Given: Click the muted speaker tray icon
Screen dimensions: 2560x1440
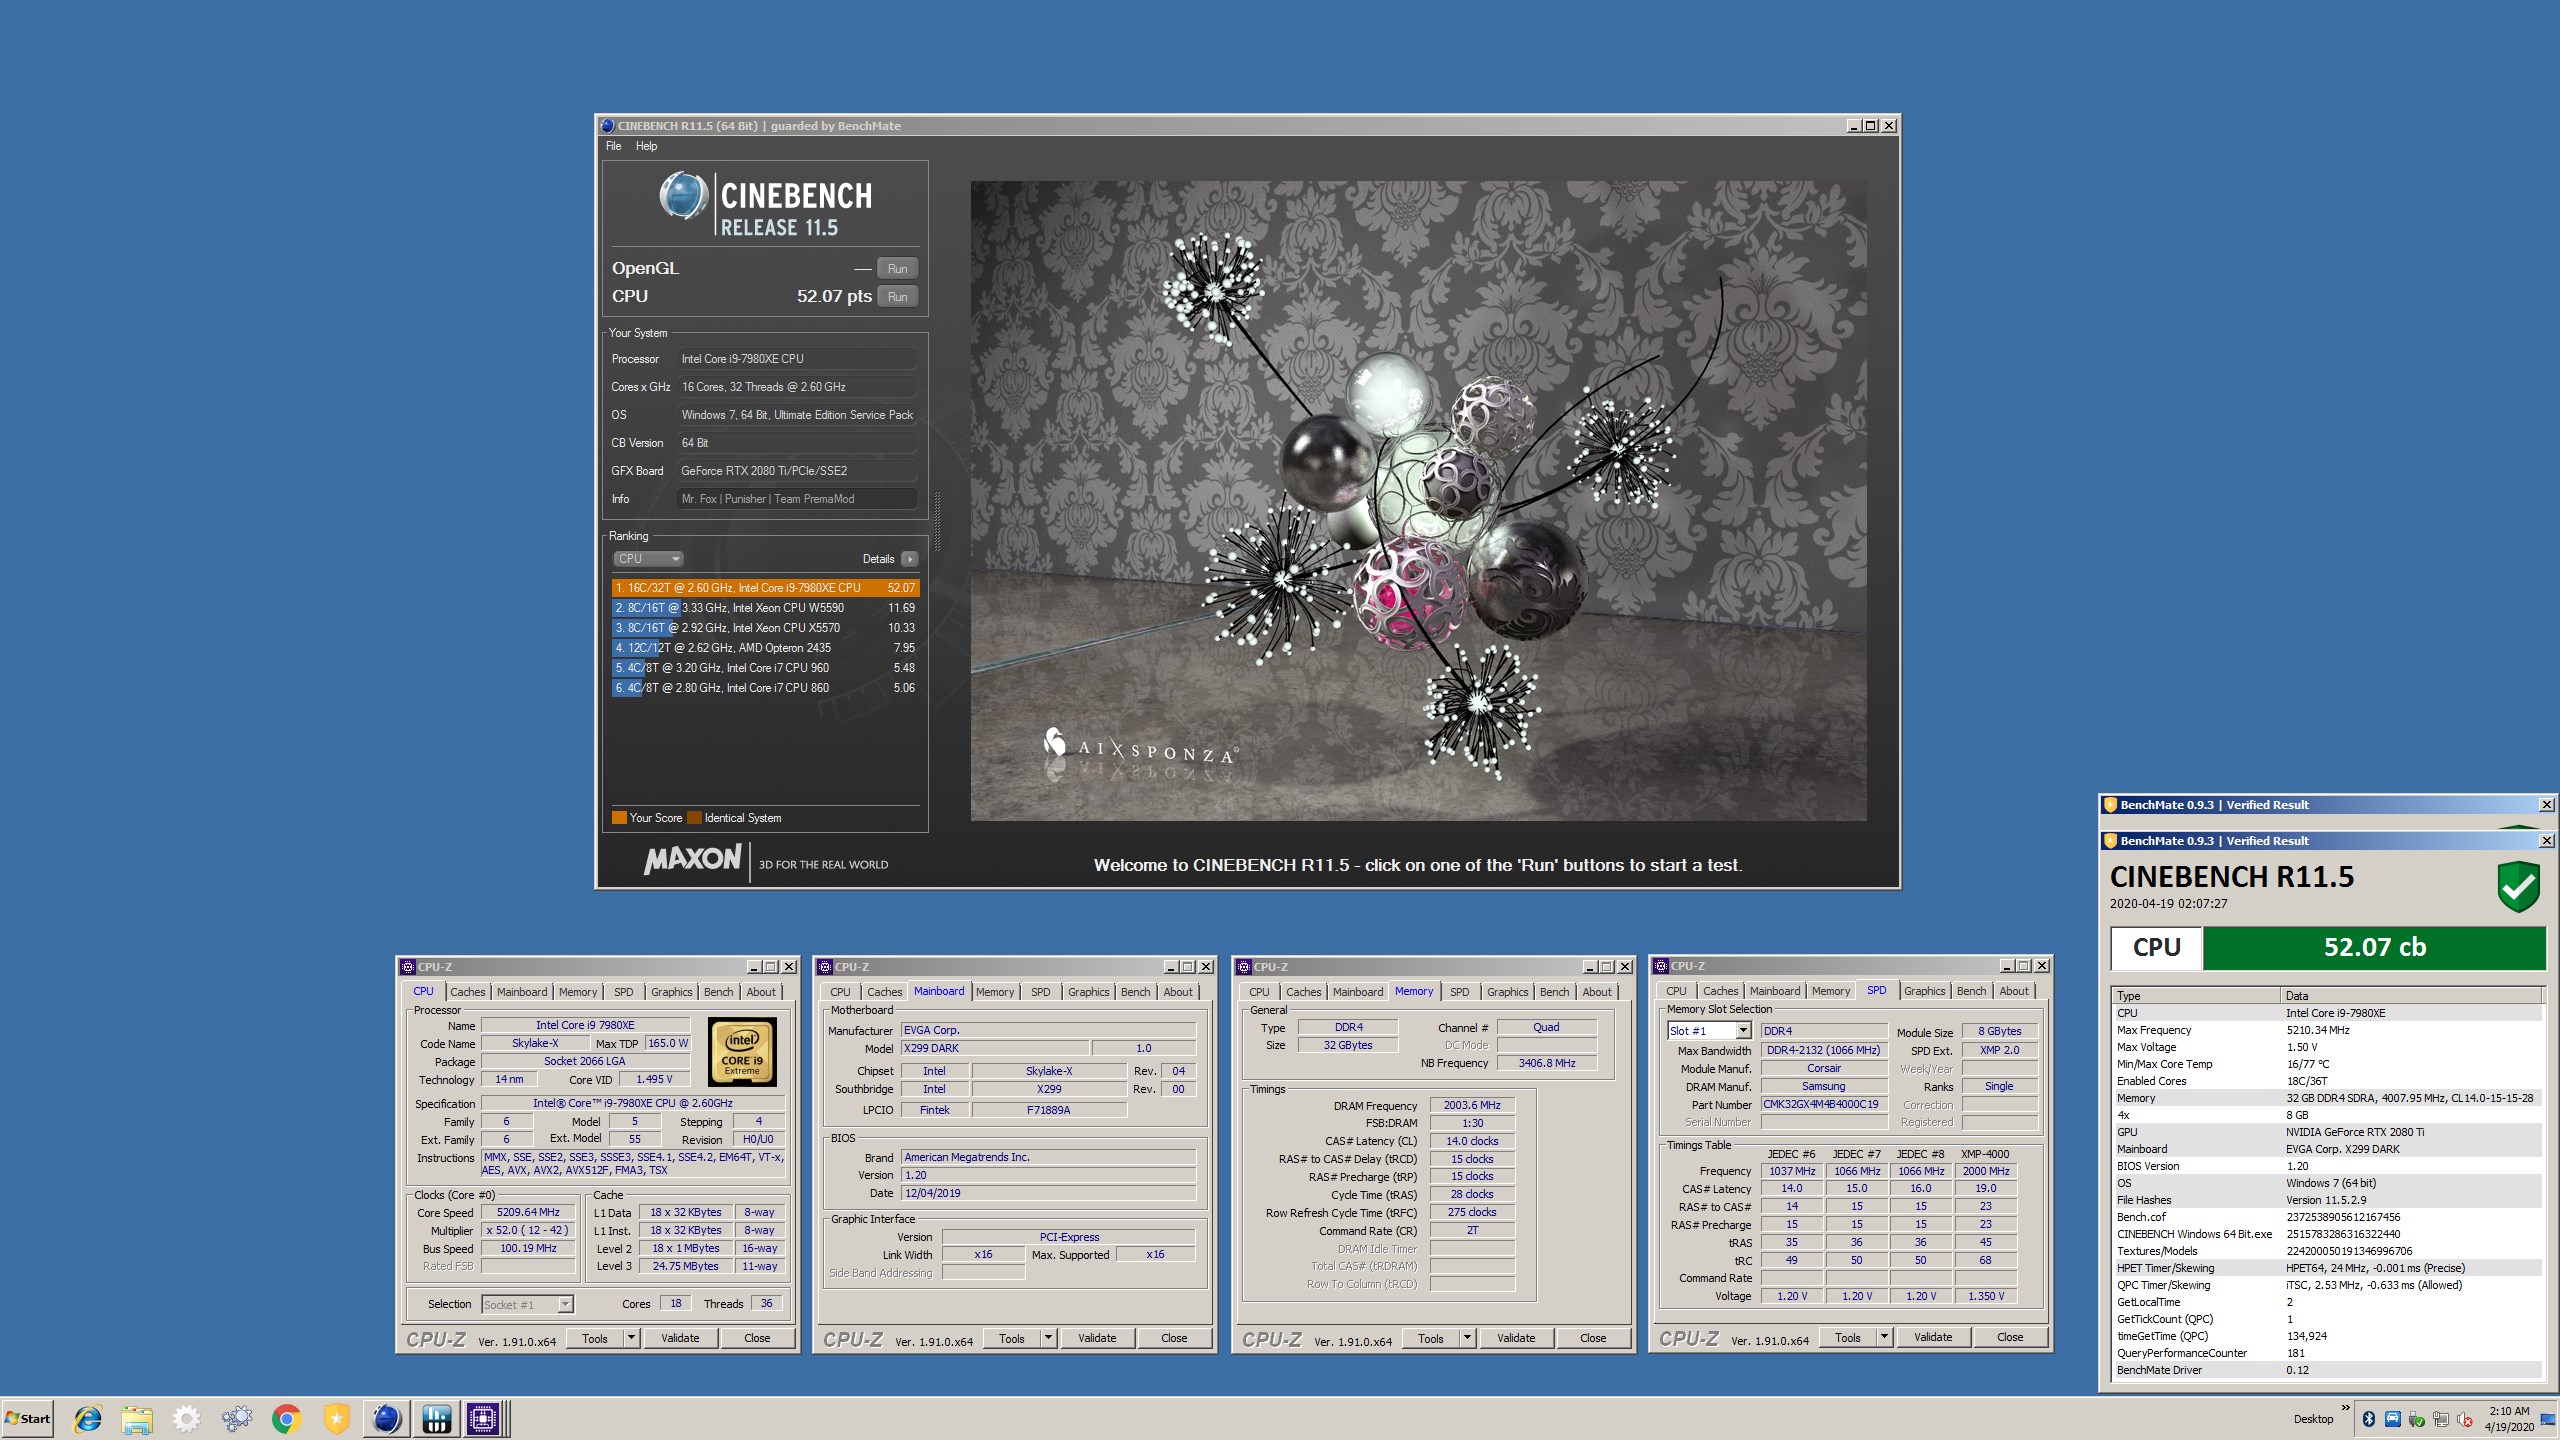Looking at the screenshot, I should click(x=2464, y=1419).
